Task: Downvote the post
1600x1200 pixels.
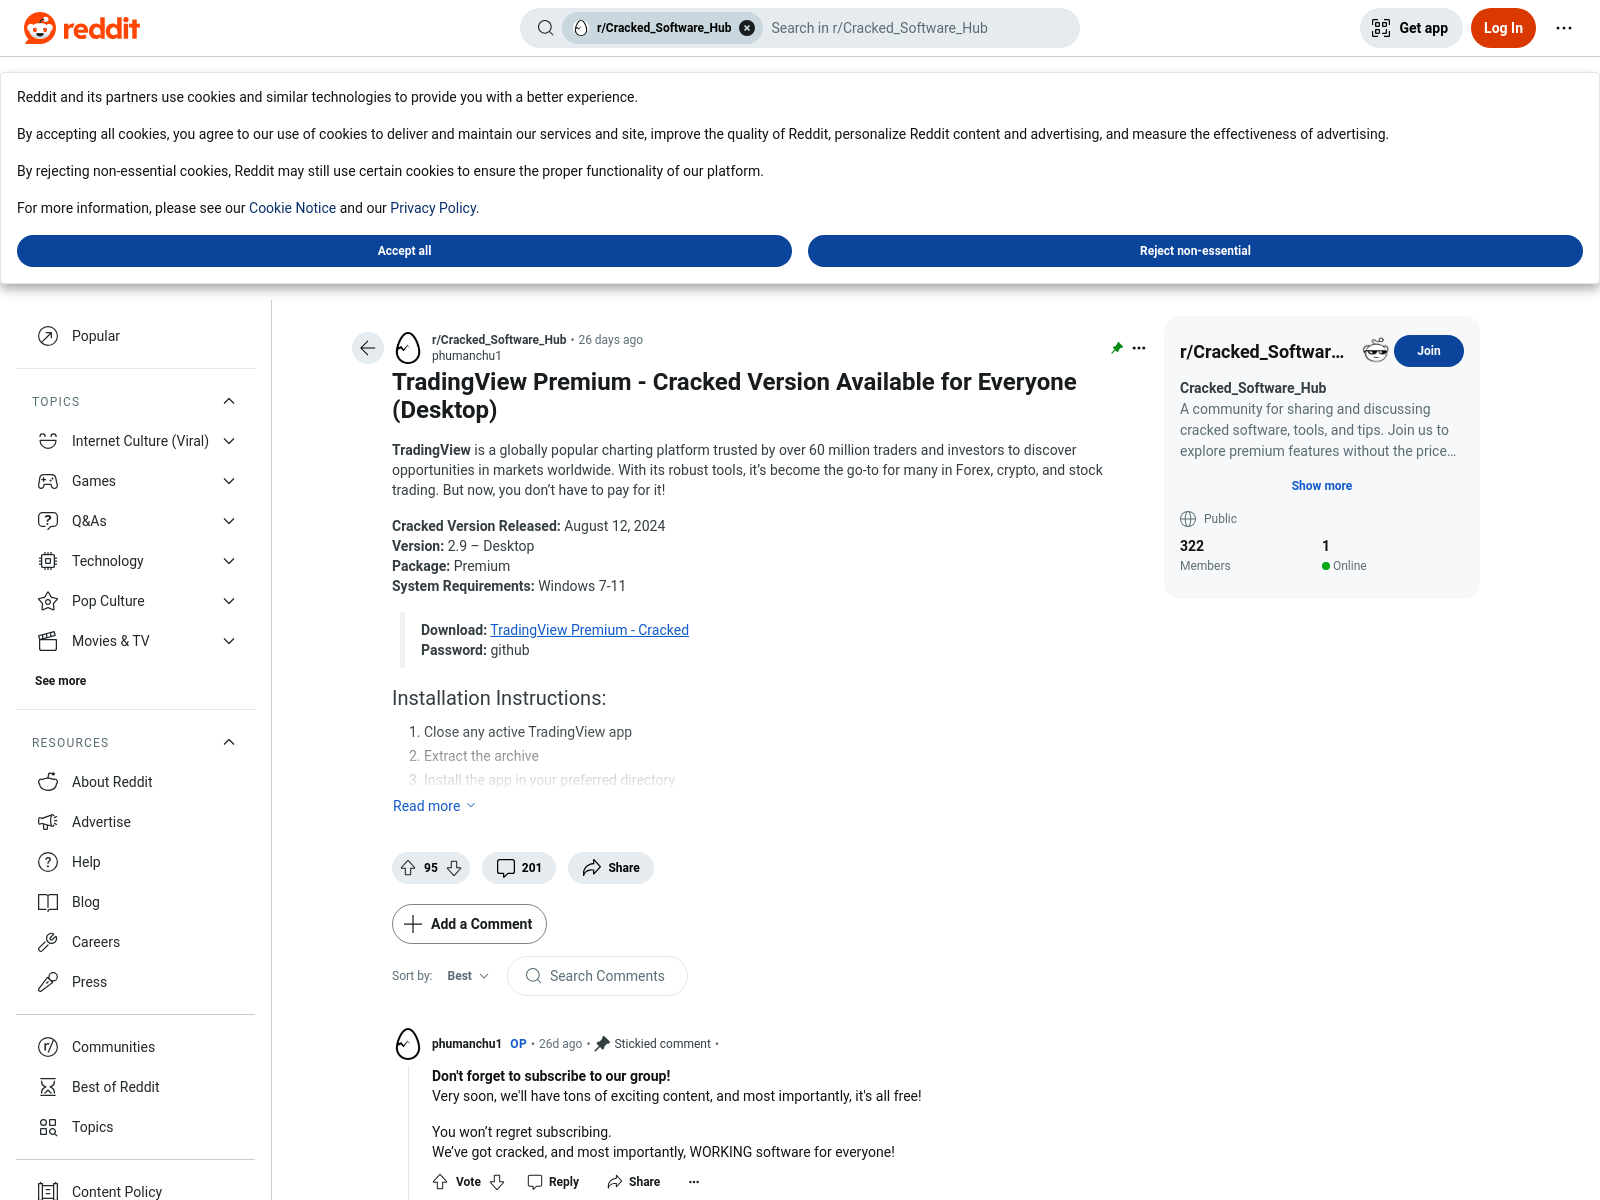Action: [454, 868]
